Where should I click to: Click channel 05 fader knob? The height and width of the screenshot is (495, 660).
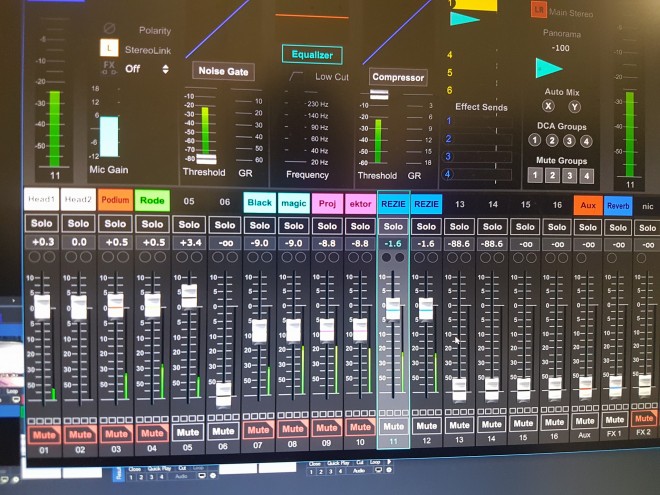(x=189, y=296)
